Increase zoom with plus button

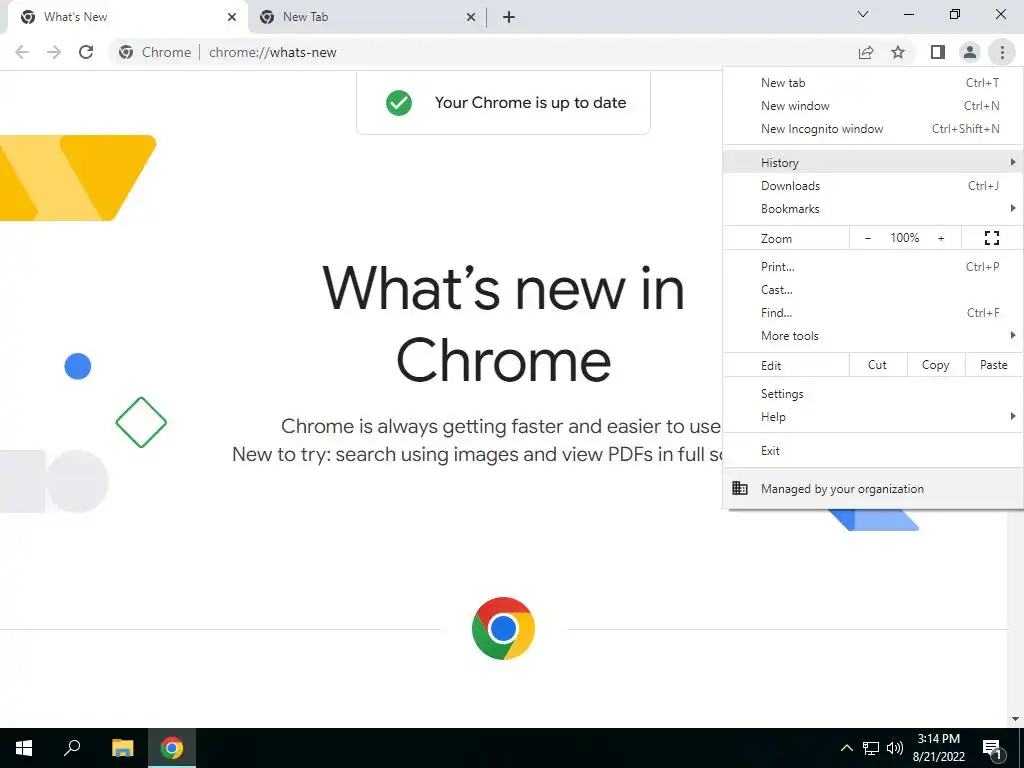point(941,238)
